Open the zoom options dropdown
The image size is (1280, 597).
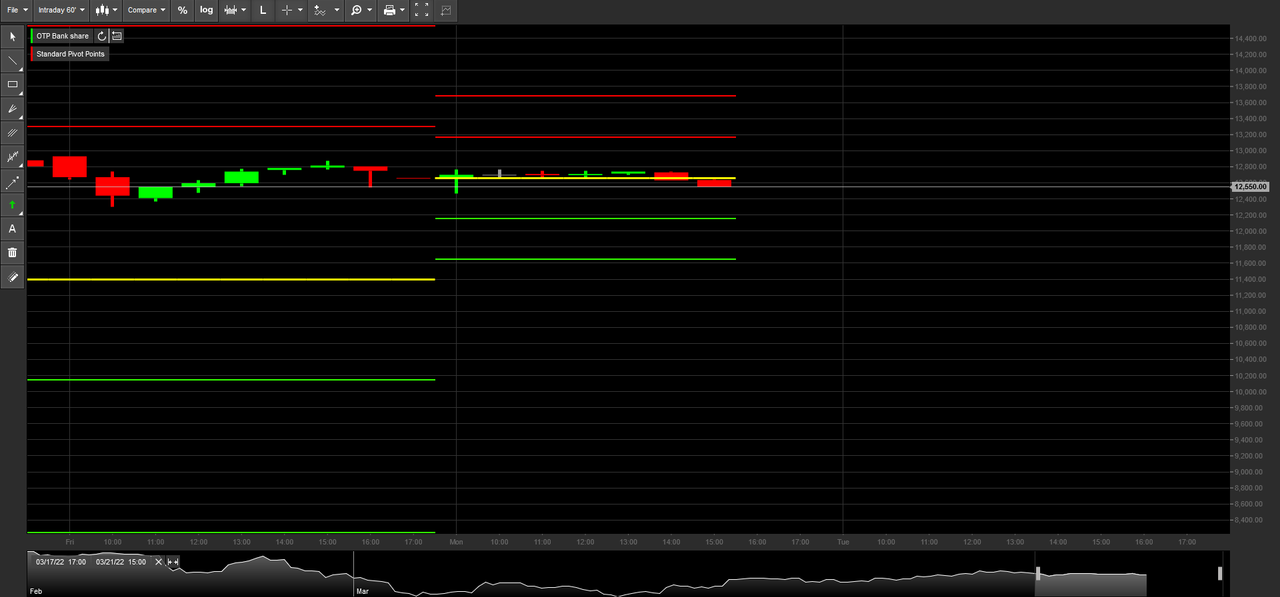[x=360, y=10]
